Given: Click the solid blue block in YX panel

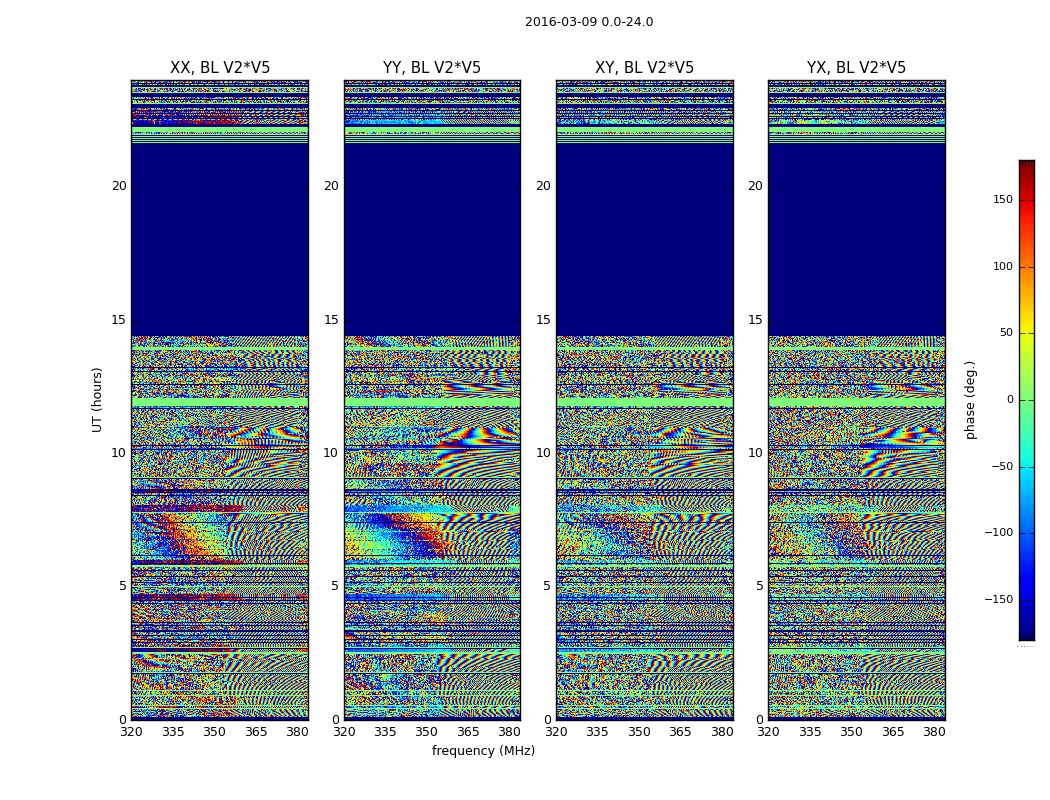Looking at the screenshot, I should click(856, 240).
